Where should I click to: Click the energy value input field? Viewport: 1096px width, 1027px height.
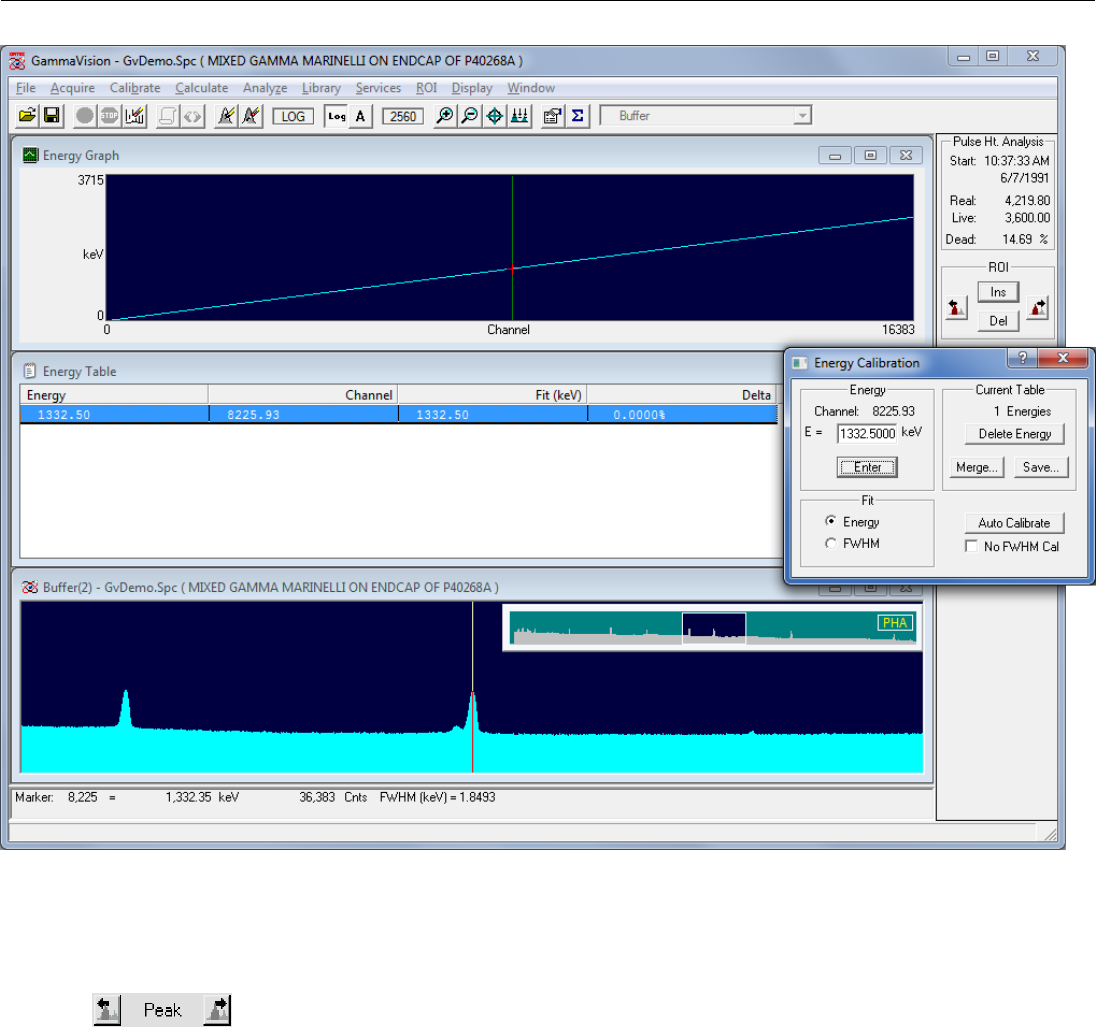tap(866, 434)
